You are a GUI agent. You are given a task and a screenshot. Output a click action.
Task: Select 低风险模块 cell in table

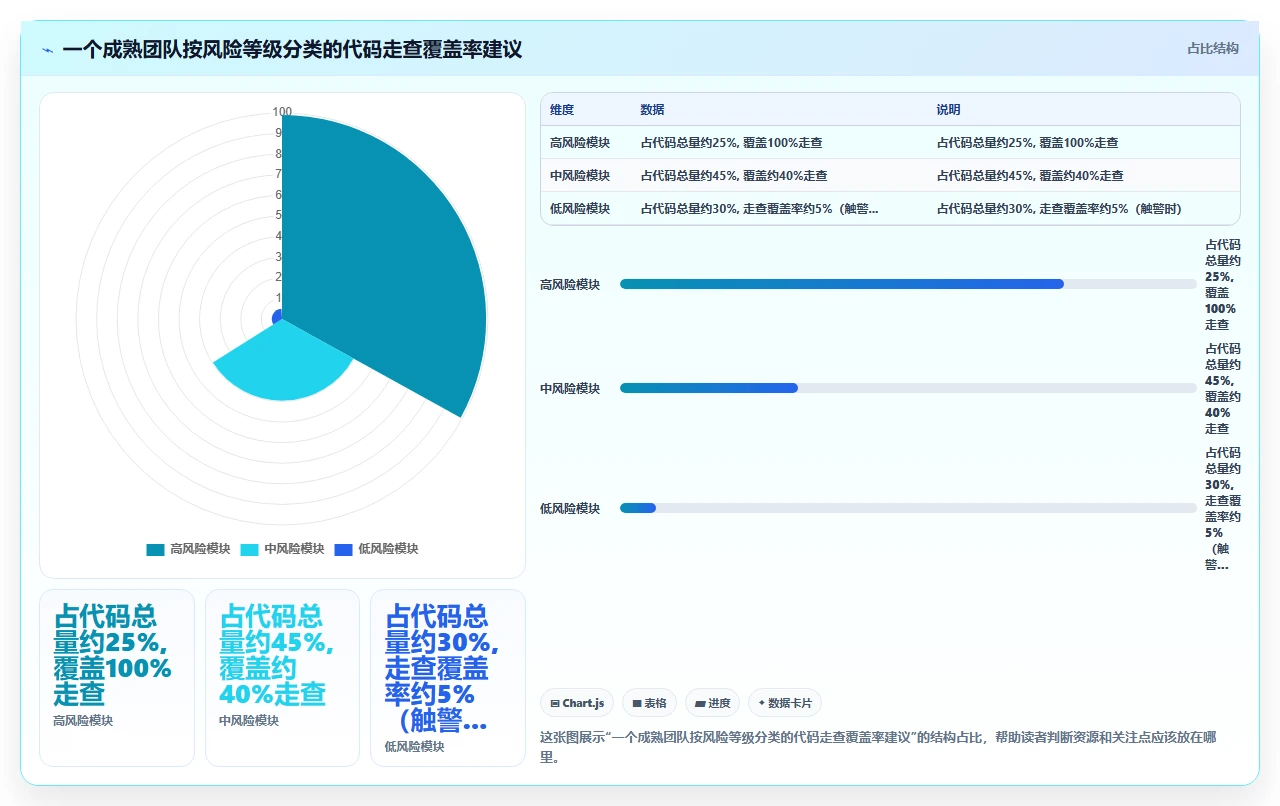click(x=580, y=209)
